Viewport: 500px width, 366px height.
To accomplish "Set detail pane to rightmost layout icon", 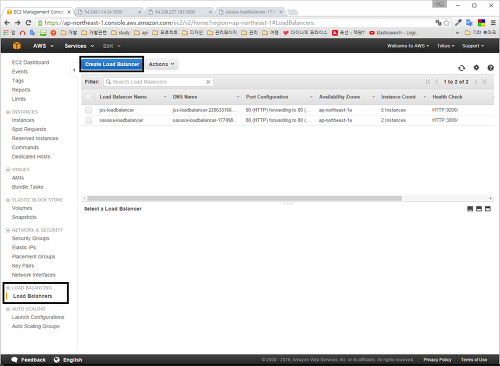I will coord(488,209).
